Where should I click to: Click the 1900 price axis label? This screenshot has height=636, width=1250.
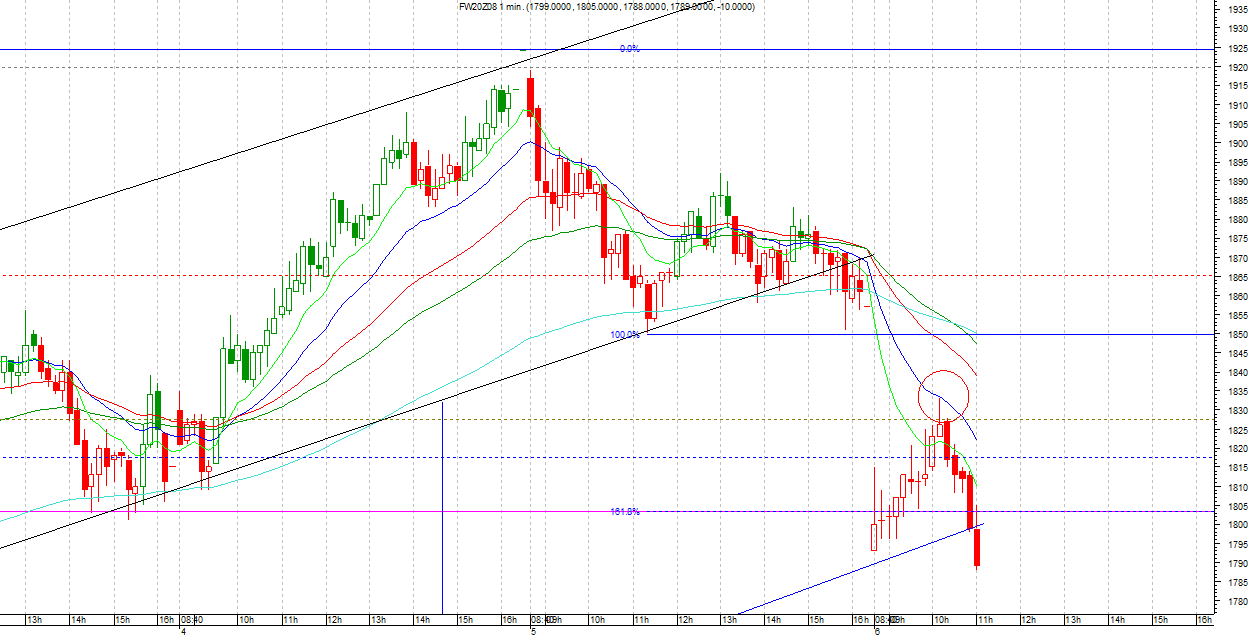pyautogui.click(x=1237, y=144)
